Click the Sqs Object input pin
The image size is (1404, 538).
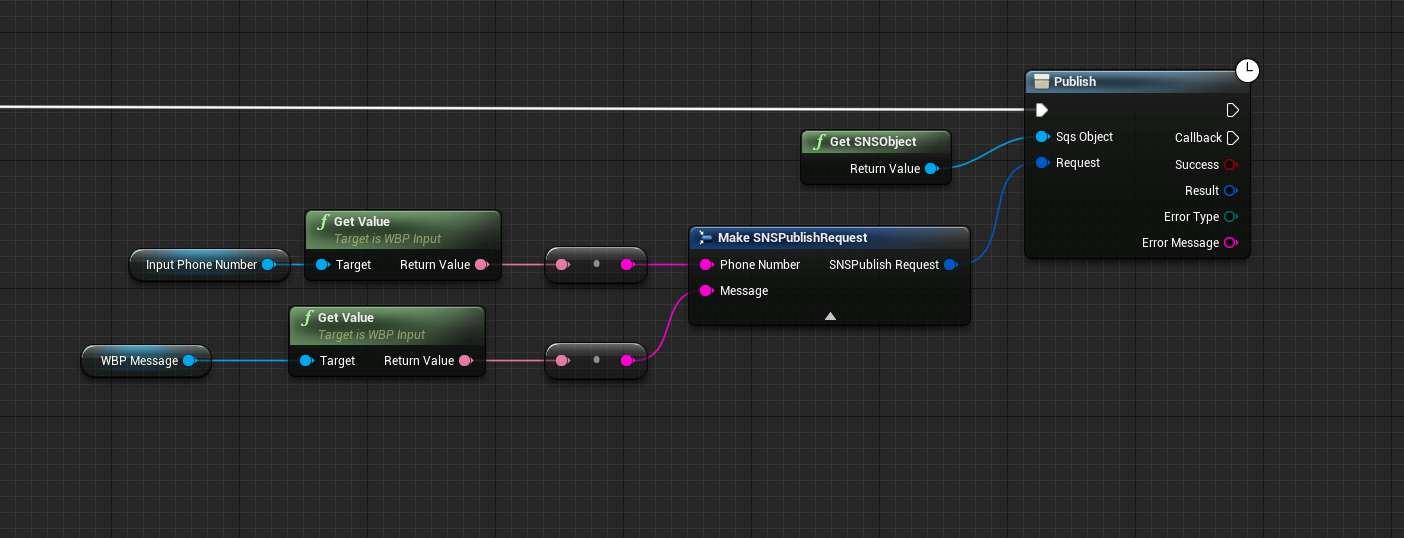pyautogui.click(x=1042, y=137)
